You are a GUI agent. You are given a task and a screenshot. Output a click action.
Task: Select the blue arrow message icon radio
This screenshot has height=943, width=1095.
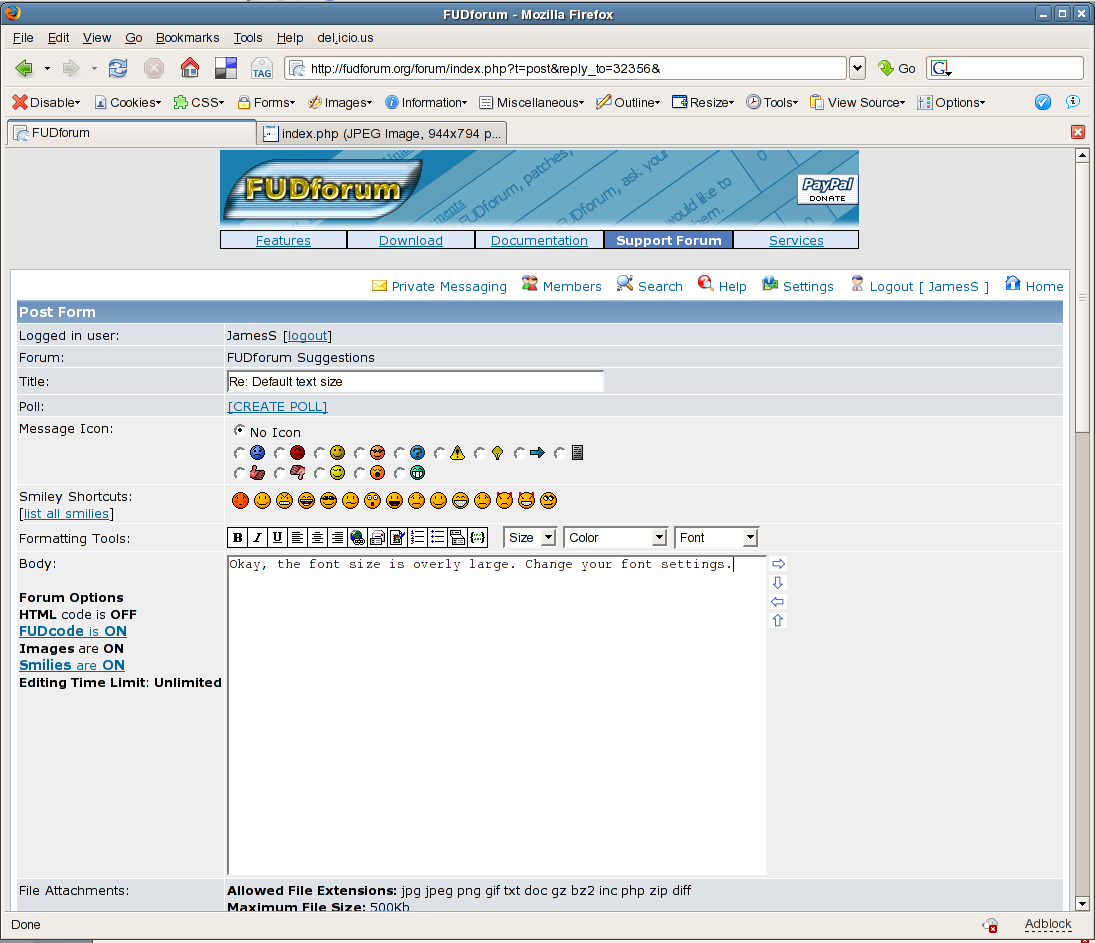tap(519, 453)
